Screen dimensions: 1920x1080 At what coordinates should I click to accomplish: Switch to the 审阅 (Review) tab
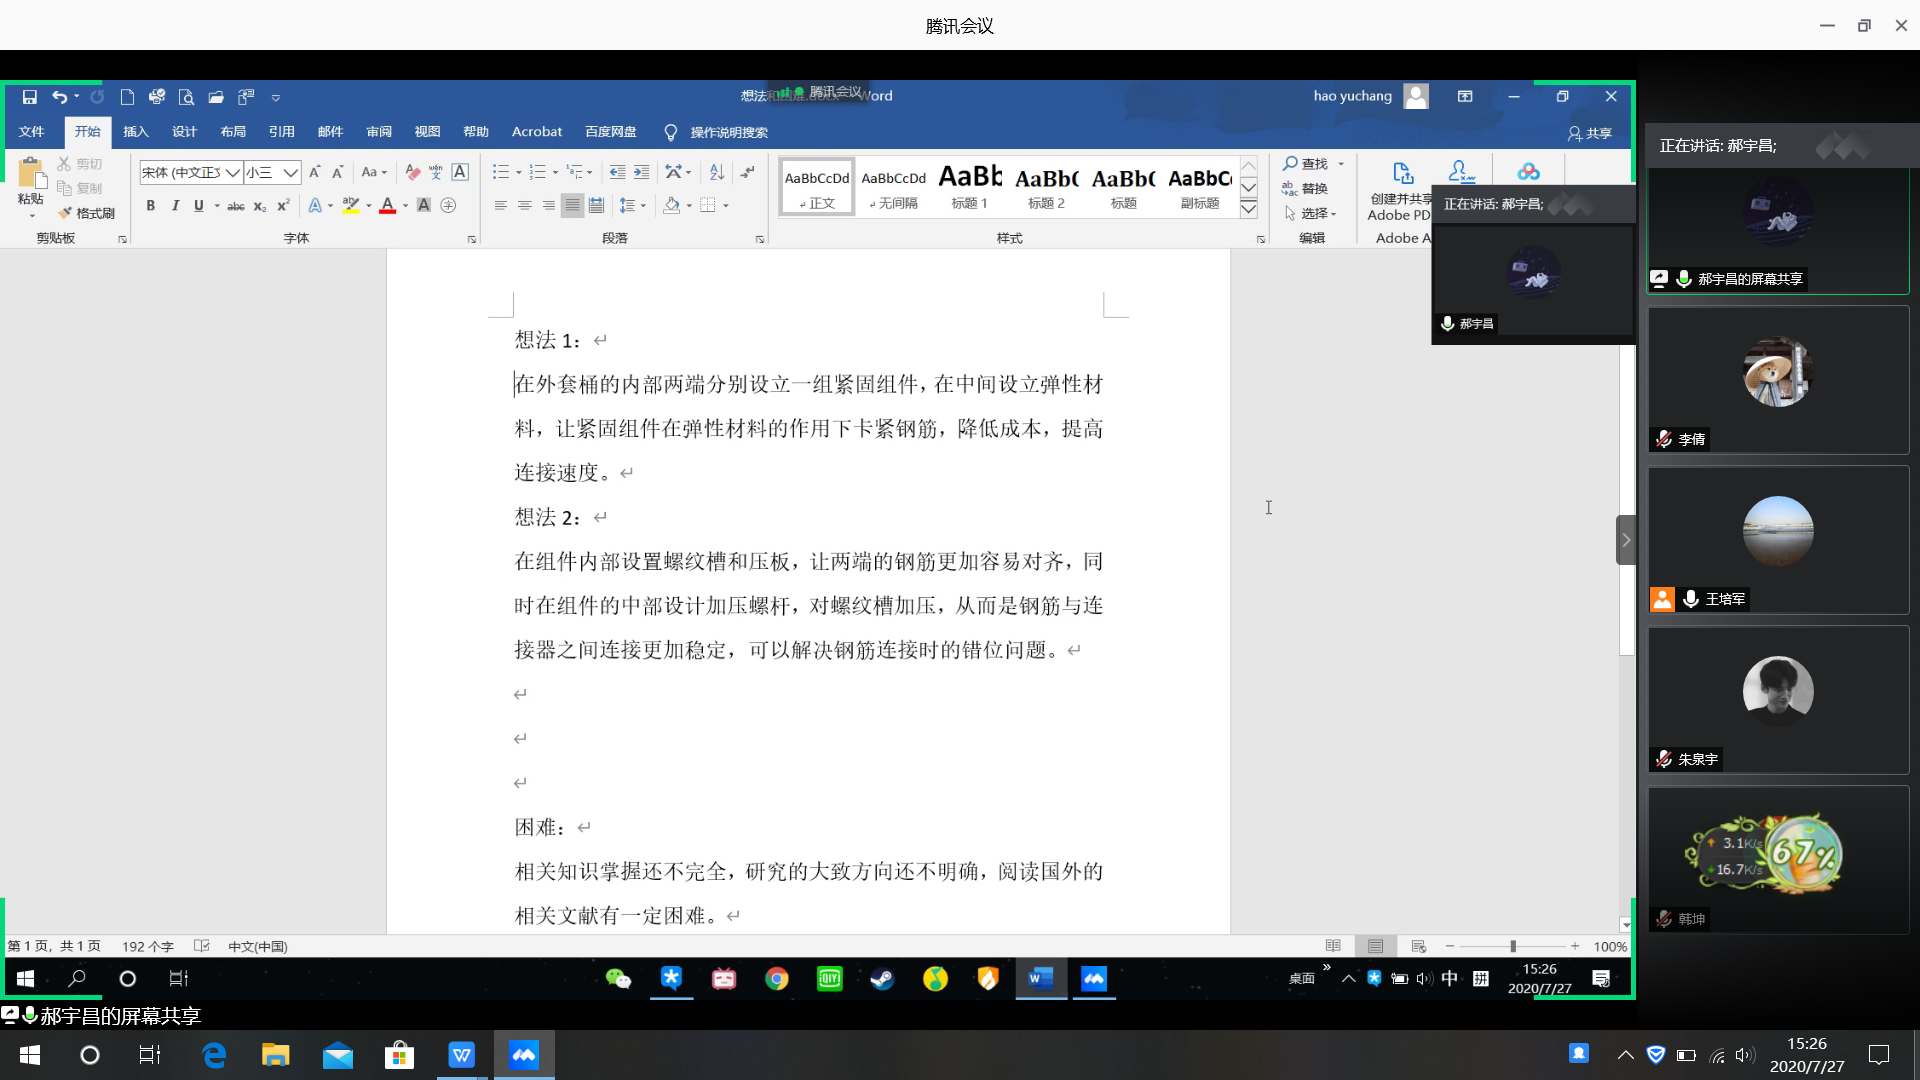pos(379,132)
